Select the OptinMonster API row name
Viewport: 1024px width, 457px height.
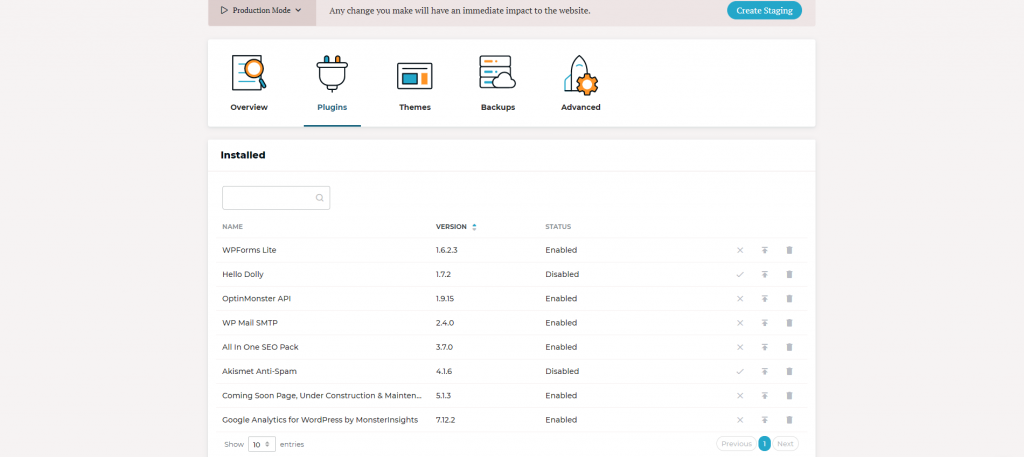pyautogui.click(x=257, y=298)
